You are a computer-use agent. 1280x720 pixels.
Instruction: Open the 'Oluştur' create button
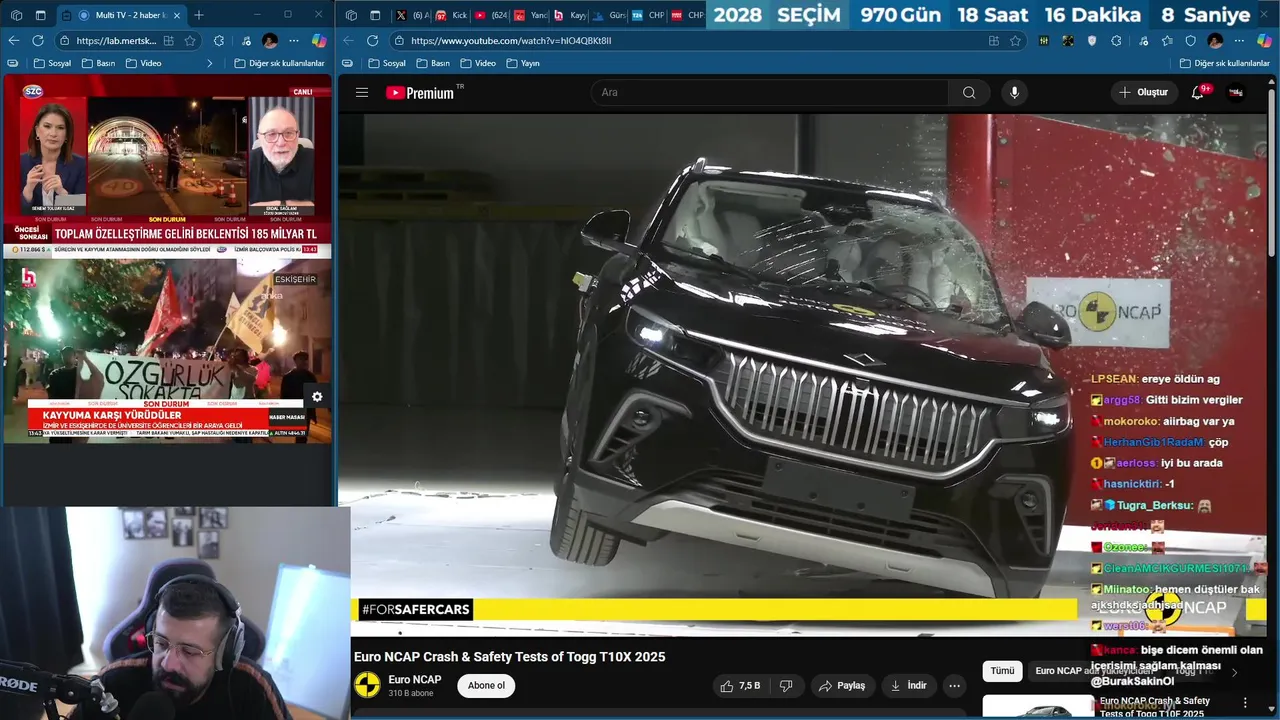[1144, 92]
